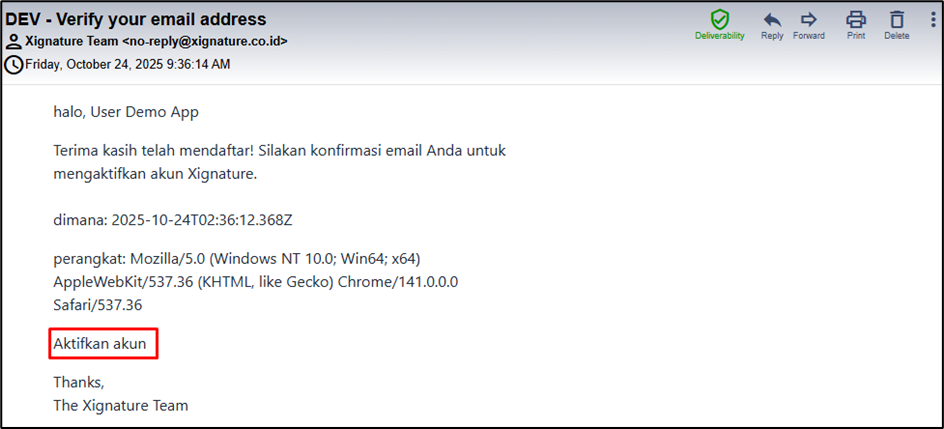Click the Delete trash can icon
The image size is (944, 429).
(x=897, y=19)
